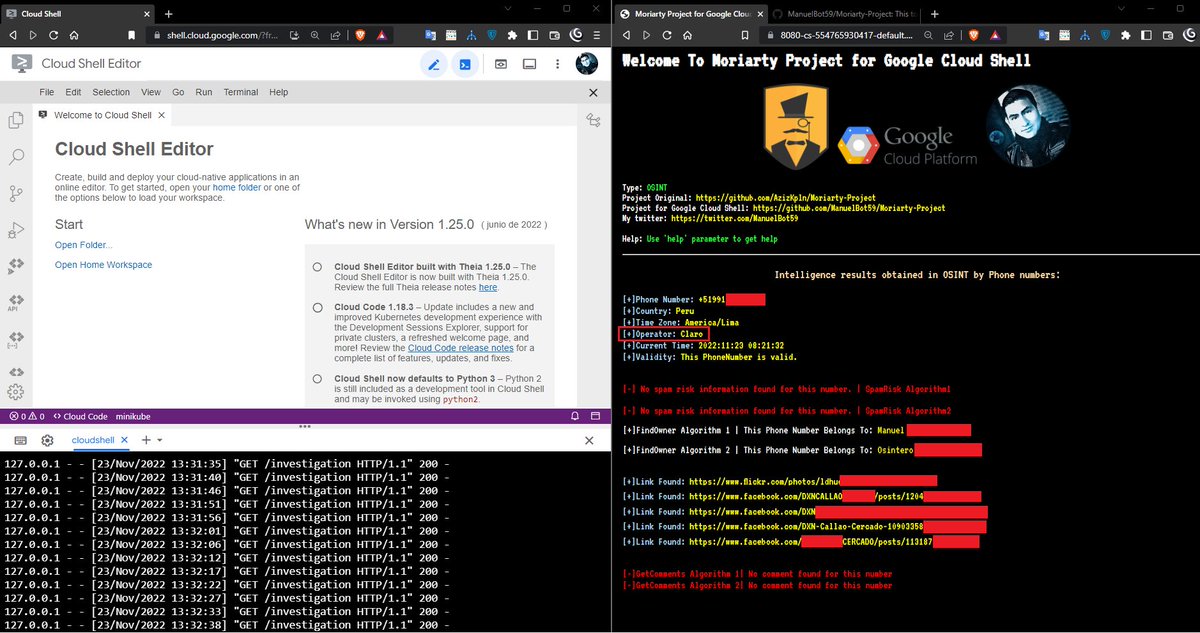The height and width of the screenshot is (633, 1200).
Task: Add a new terminal tab with plus icon
Action: click(145, 440)
